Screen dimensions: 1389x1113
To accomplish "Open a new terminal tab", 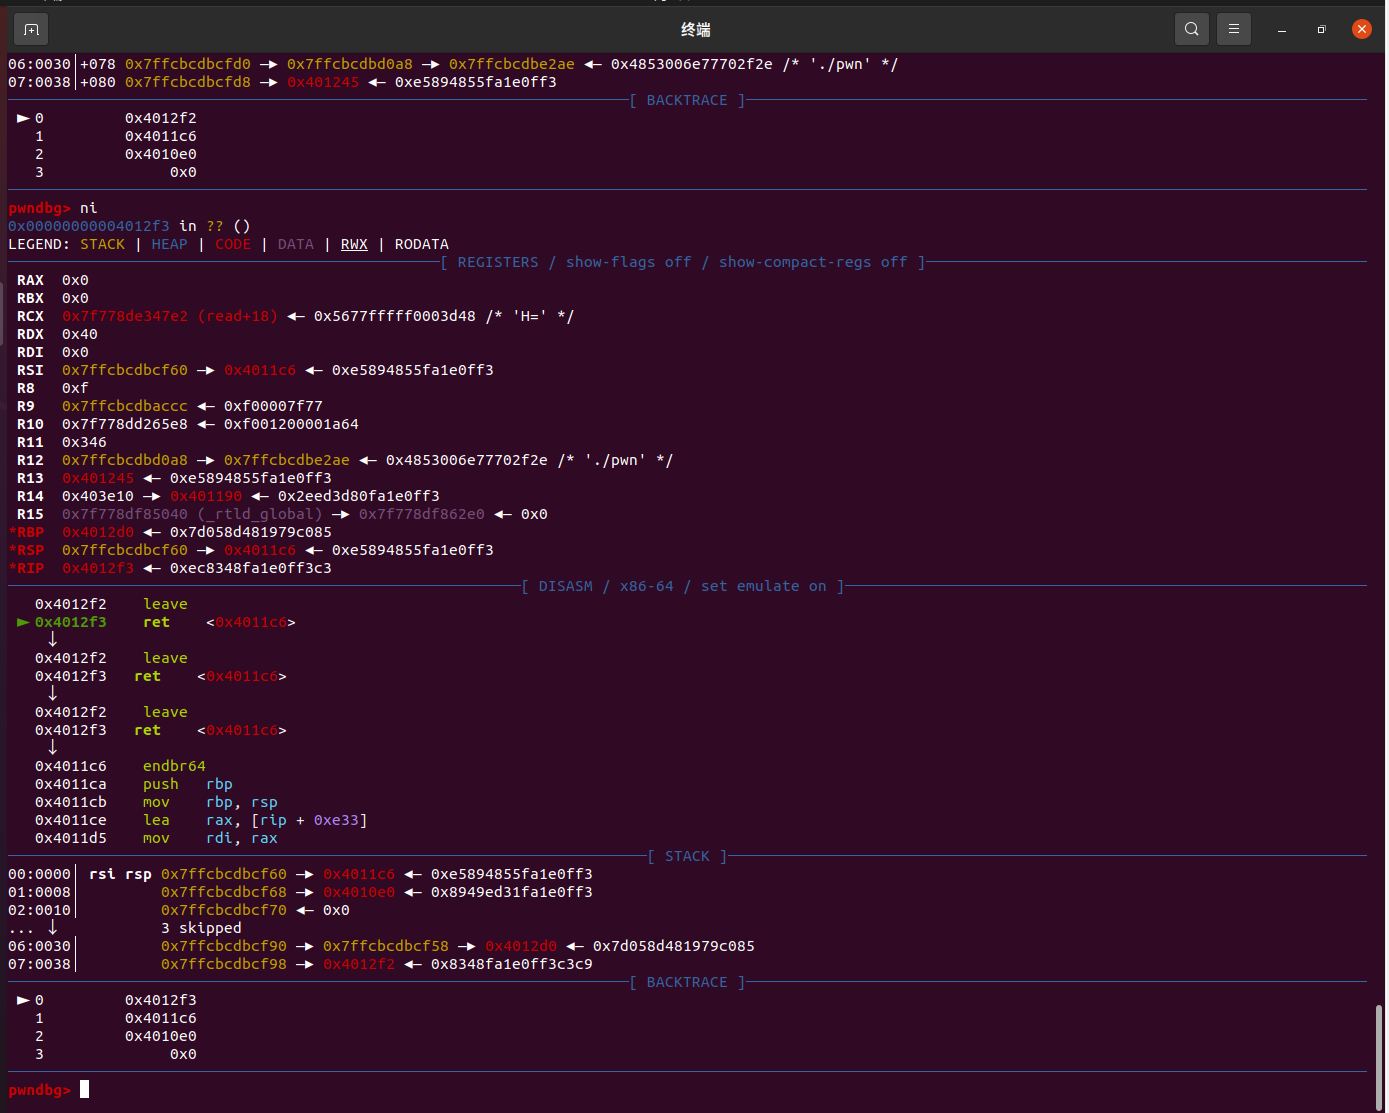I will (x=31, y=29).
